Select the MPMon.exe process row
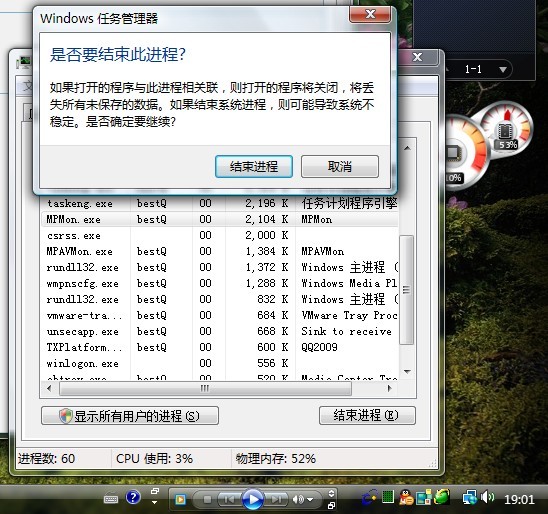The width and height of the screenshot is (548, 514). click(219, 219)
